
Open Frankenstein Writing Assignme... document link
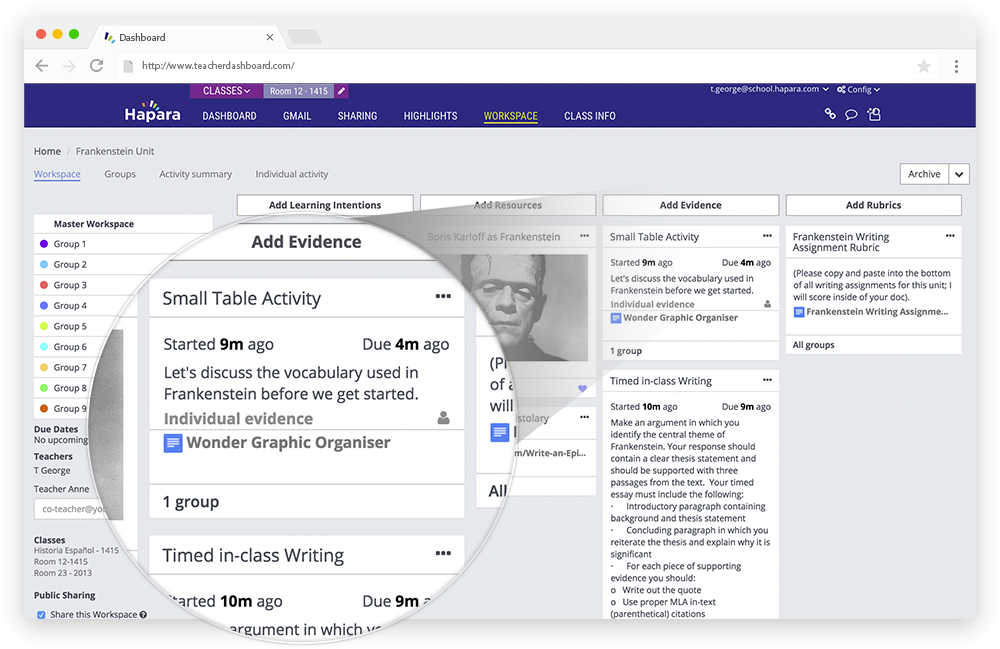click(x=877, y=312)
